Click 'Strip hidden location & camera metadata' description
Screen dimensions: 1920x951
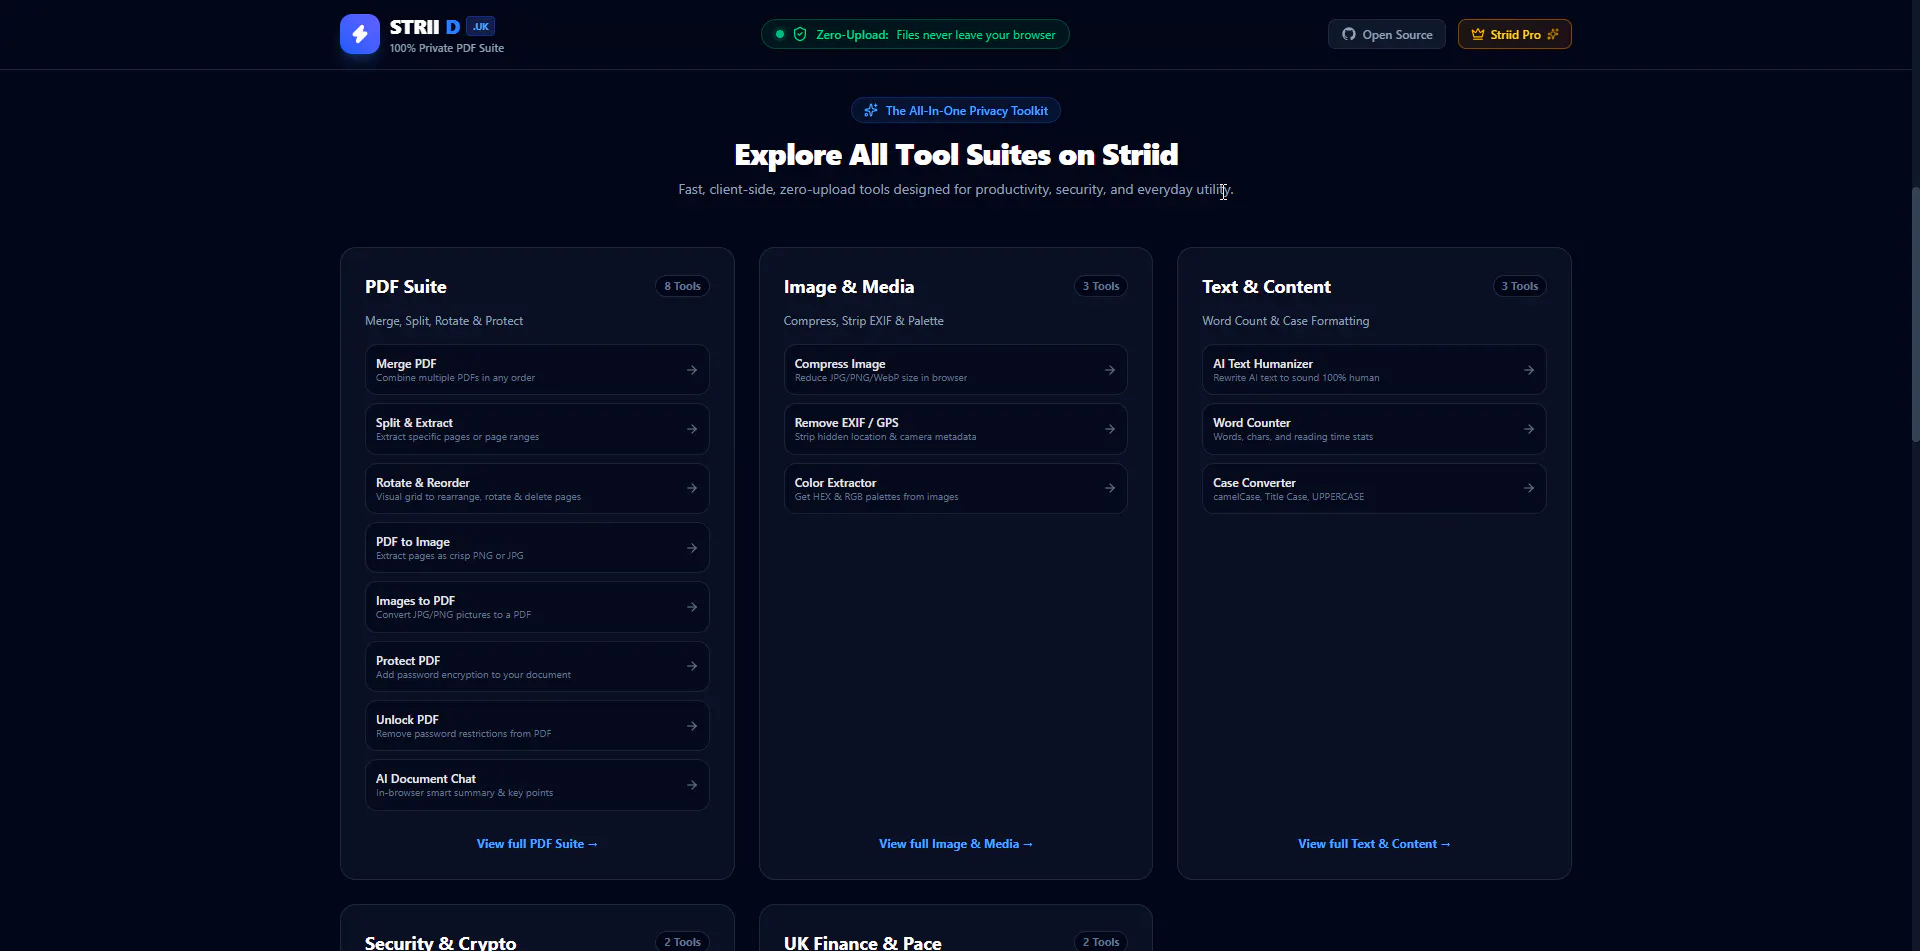[x=886, y=437]
